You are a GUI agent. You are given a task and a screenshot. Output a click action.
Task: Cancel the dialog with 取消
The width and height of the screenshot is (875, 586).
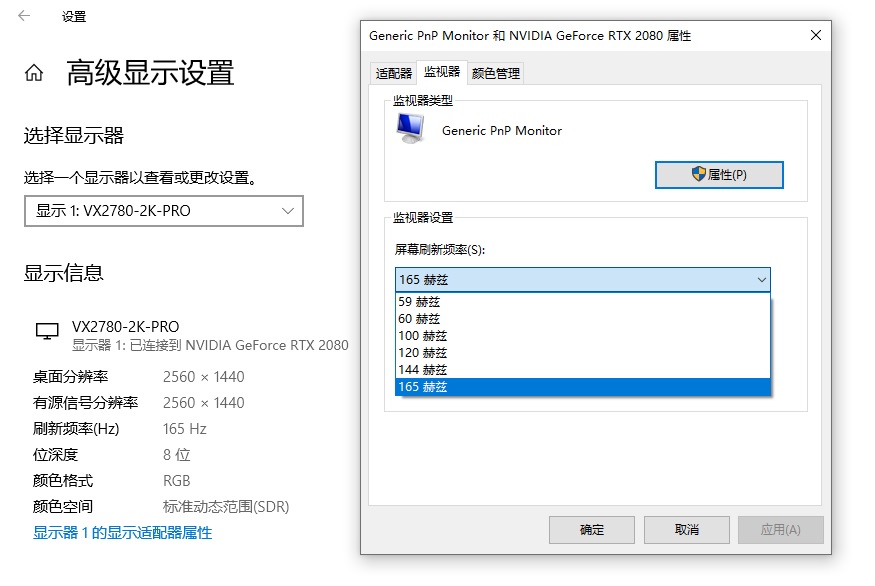tap(686, 530)
